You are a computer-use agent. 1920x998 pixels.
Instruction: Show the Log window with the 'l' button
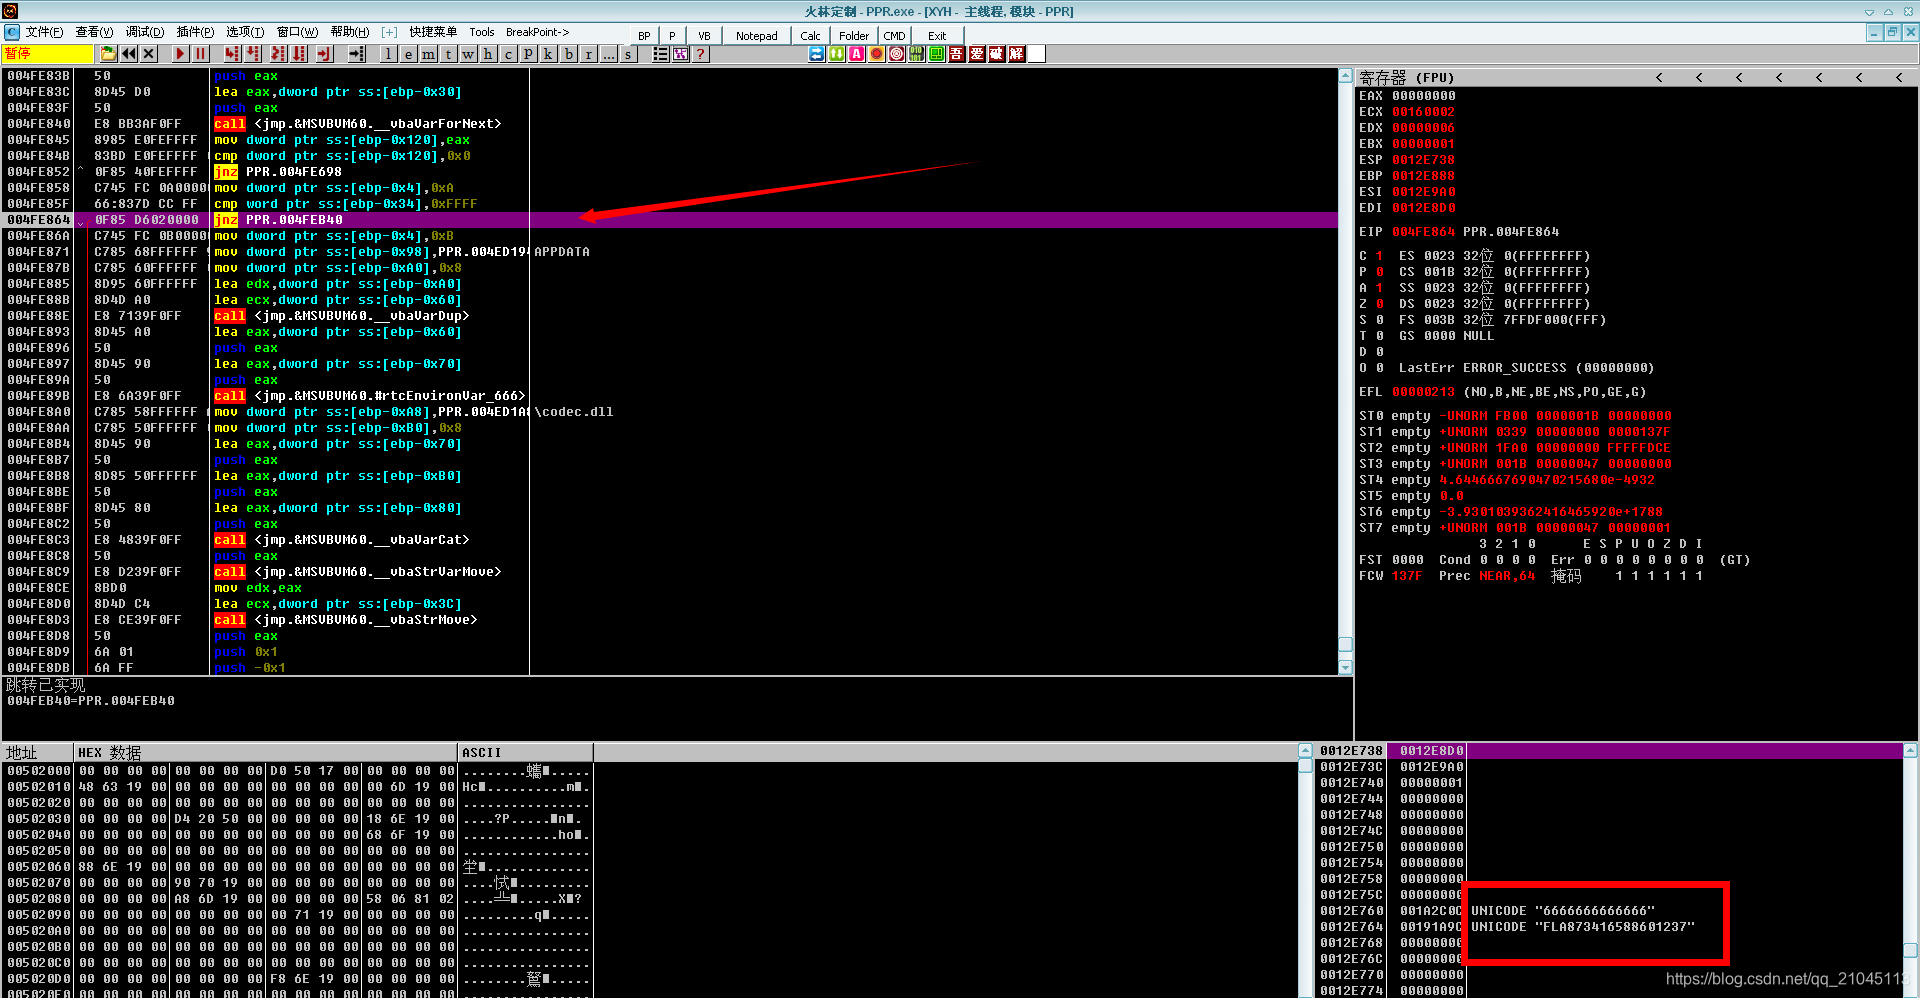pyautogui.click(x=388, y=54)
